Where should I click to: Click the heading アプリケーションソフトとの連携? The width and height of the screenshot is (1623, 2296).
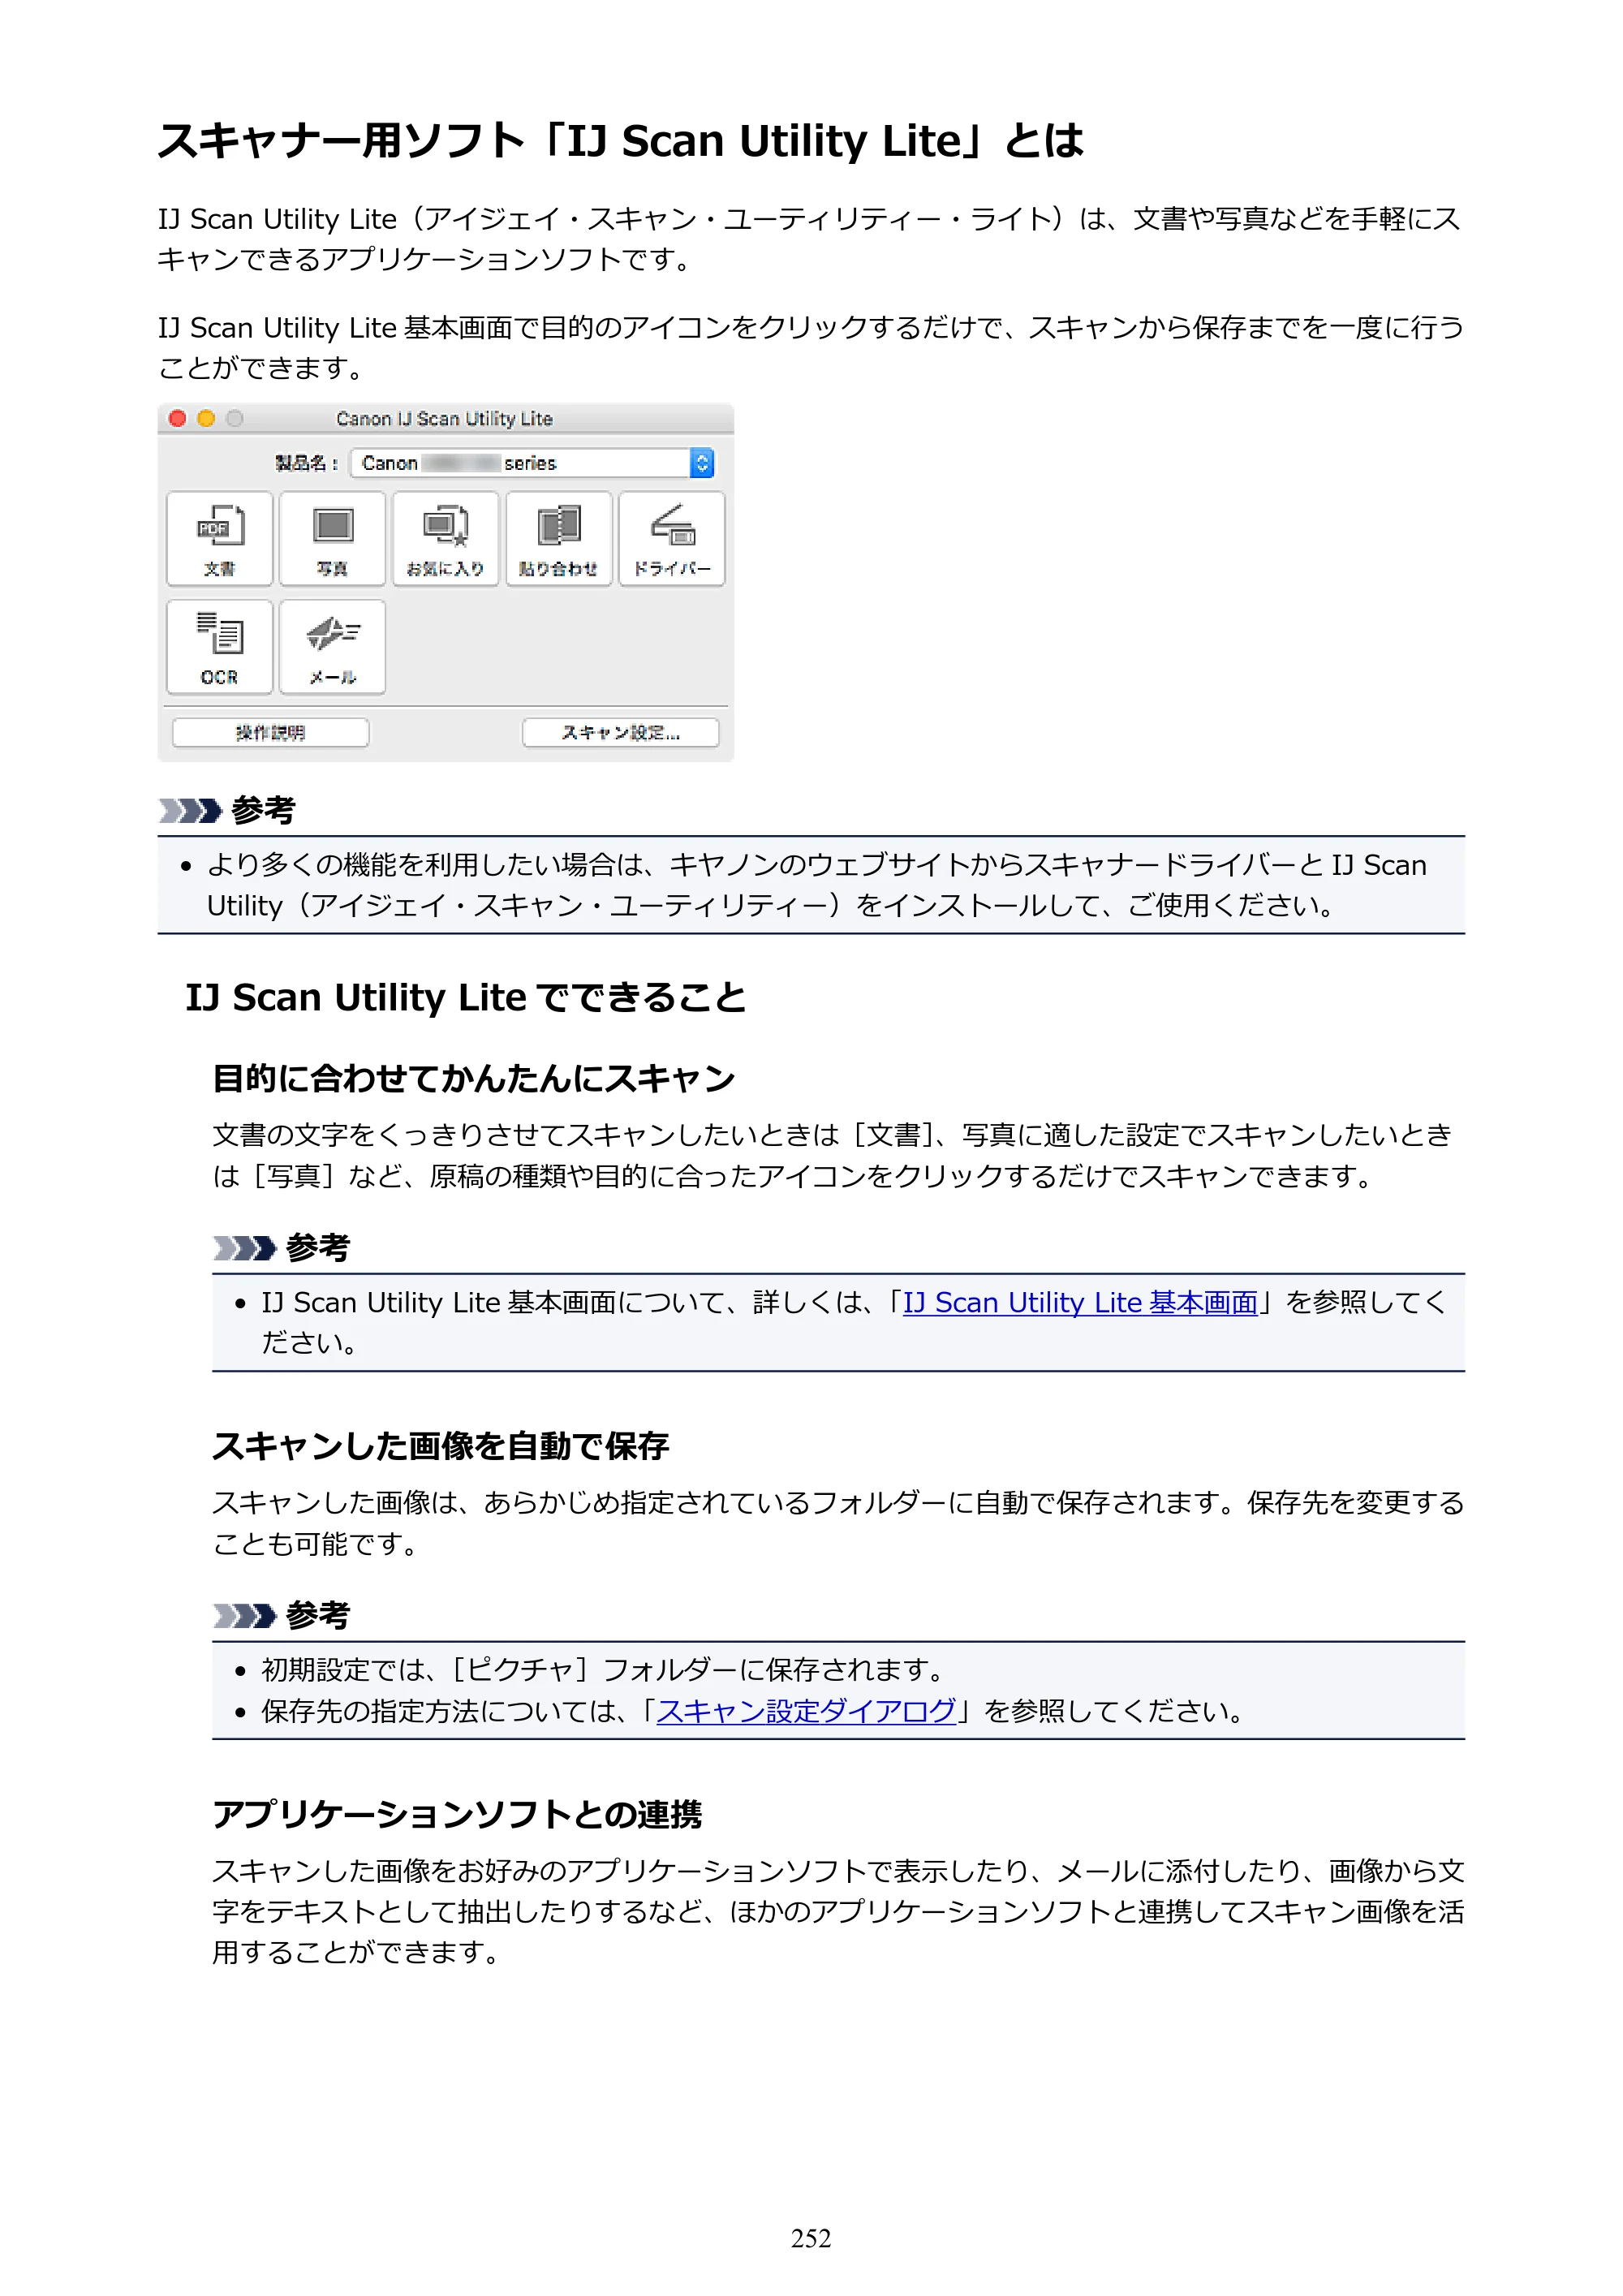coord(457,1815)
